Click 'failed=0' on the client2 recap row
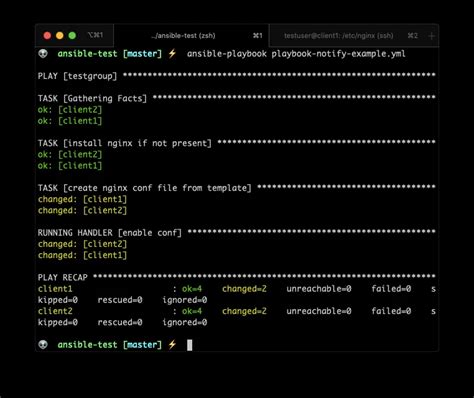The height and width of the screenshot is (398, 474). click(x=391, y=311)
